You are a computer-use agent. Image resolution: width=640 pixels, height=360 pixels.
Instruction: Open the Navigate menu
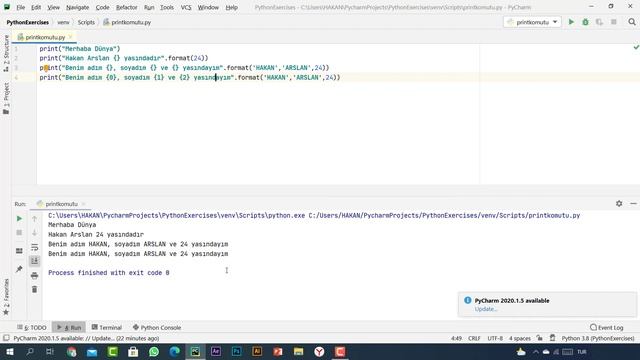(x=78, y=7)
